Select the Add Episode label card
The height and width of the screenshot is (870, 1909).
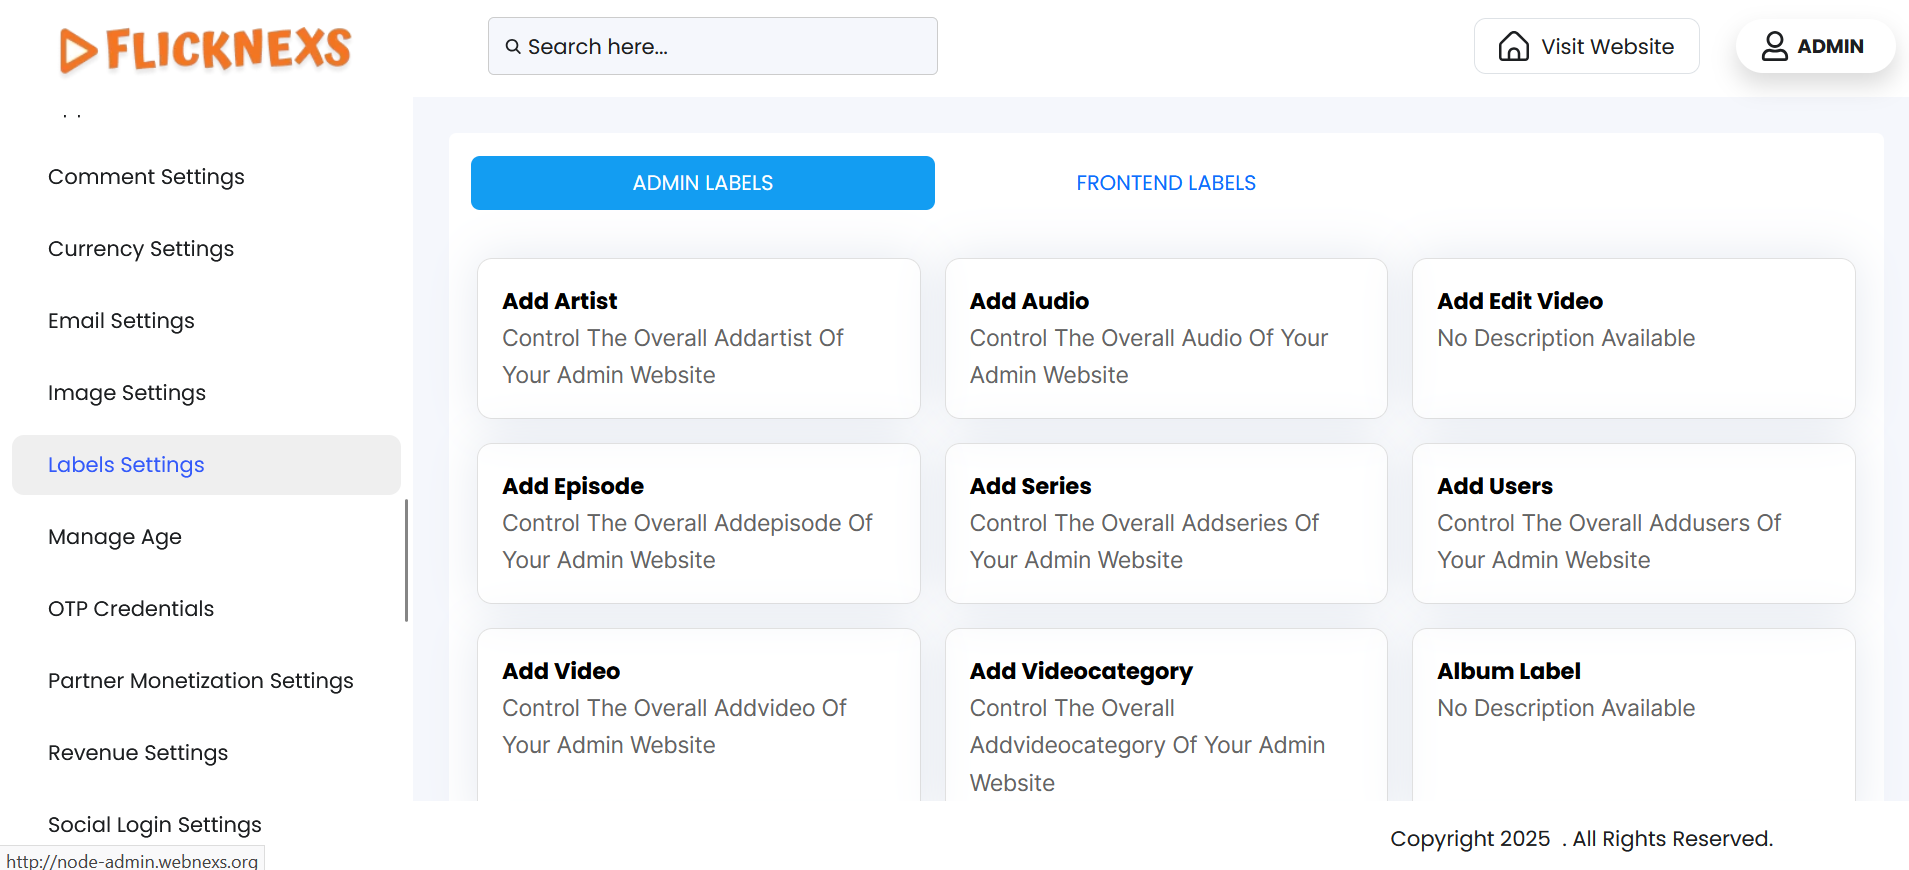pyautogui.click(x=698, y=523)
